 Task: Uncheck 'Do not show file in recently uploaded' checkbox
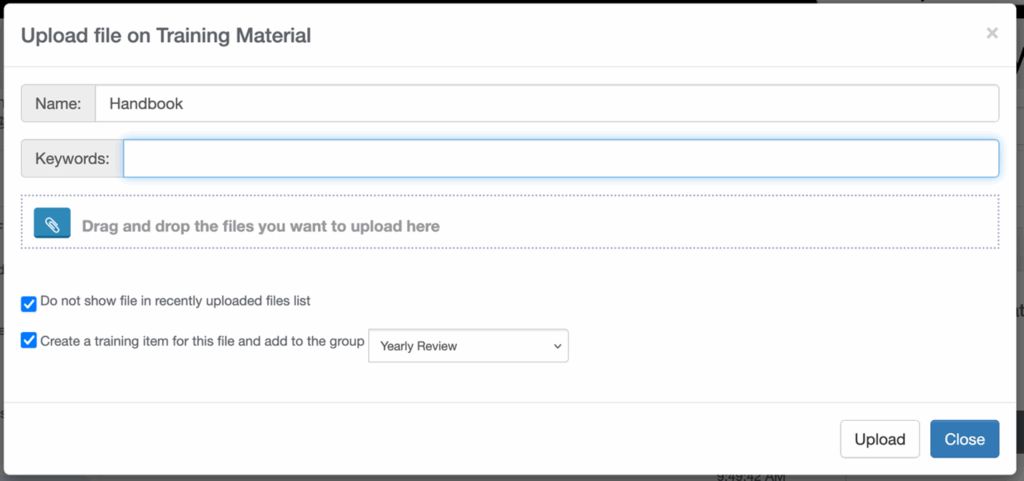[29, 303]
